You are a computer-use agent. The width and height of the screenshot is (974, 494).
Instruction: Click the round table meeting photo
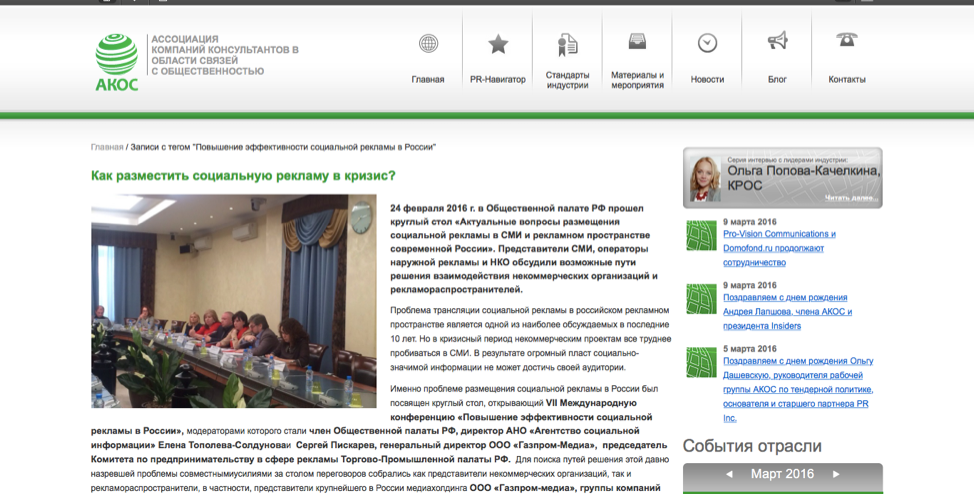coord(234,301)
